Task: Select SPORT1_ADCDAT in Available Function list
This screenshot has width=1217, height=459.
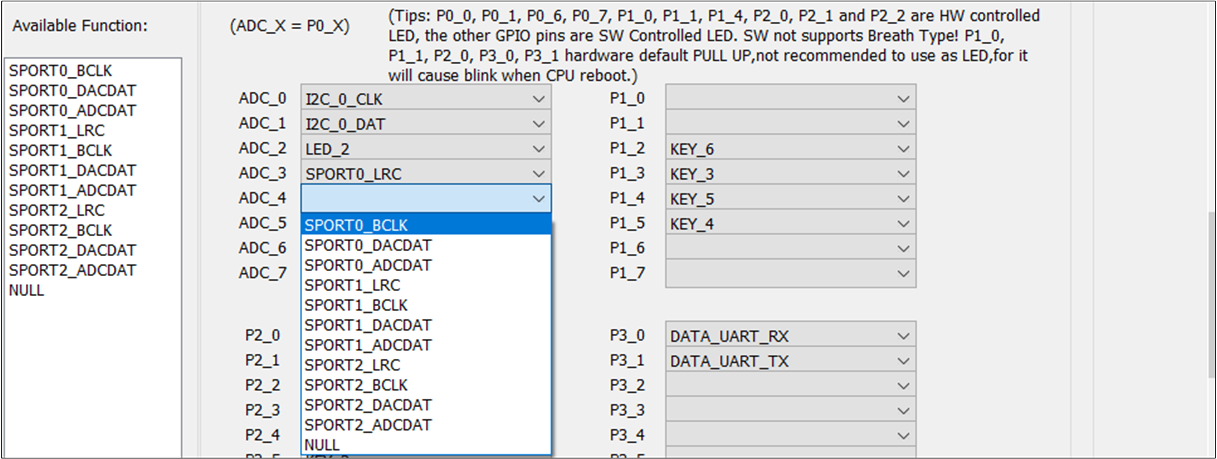Action: coord(93,190)
